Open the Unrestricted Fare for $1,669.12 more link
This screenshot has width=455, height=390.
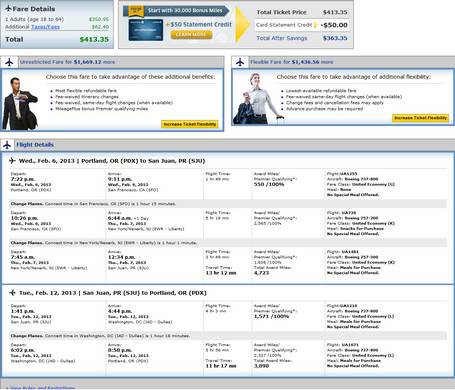coord(67,62)
